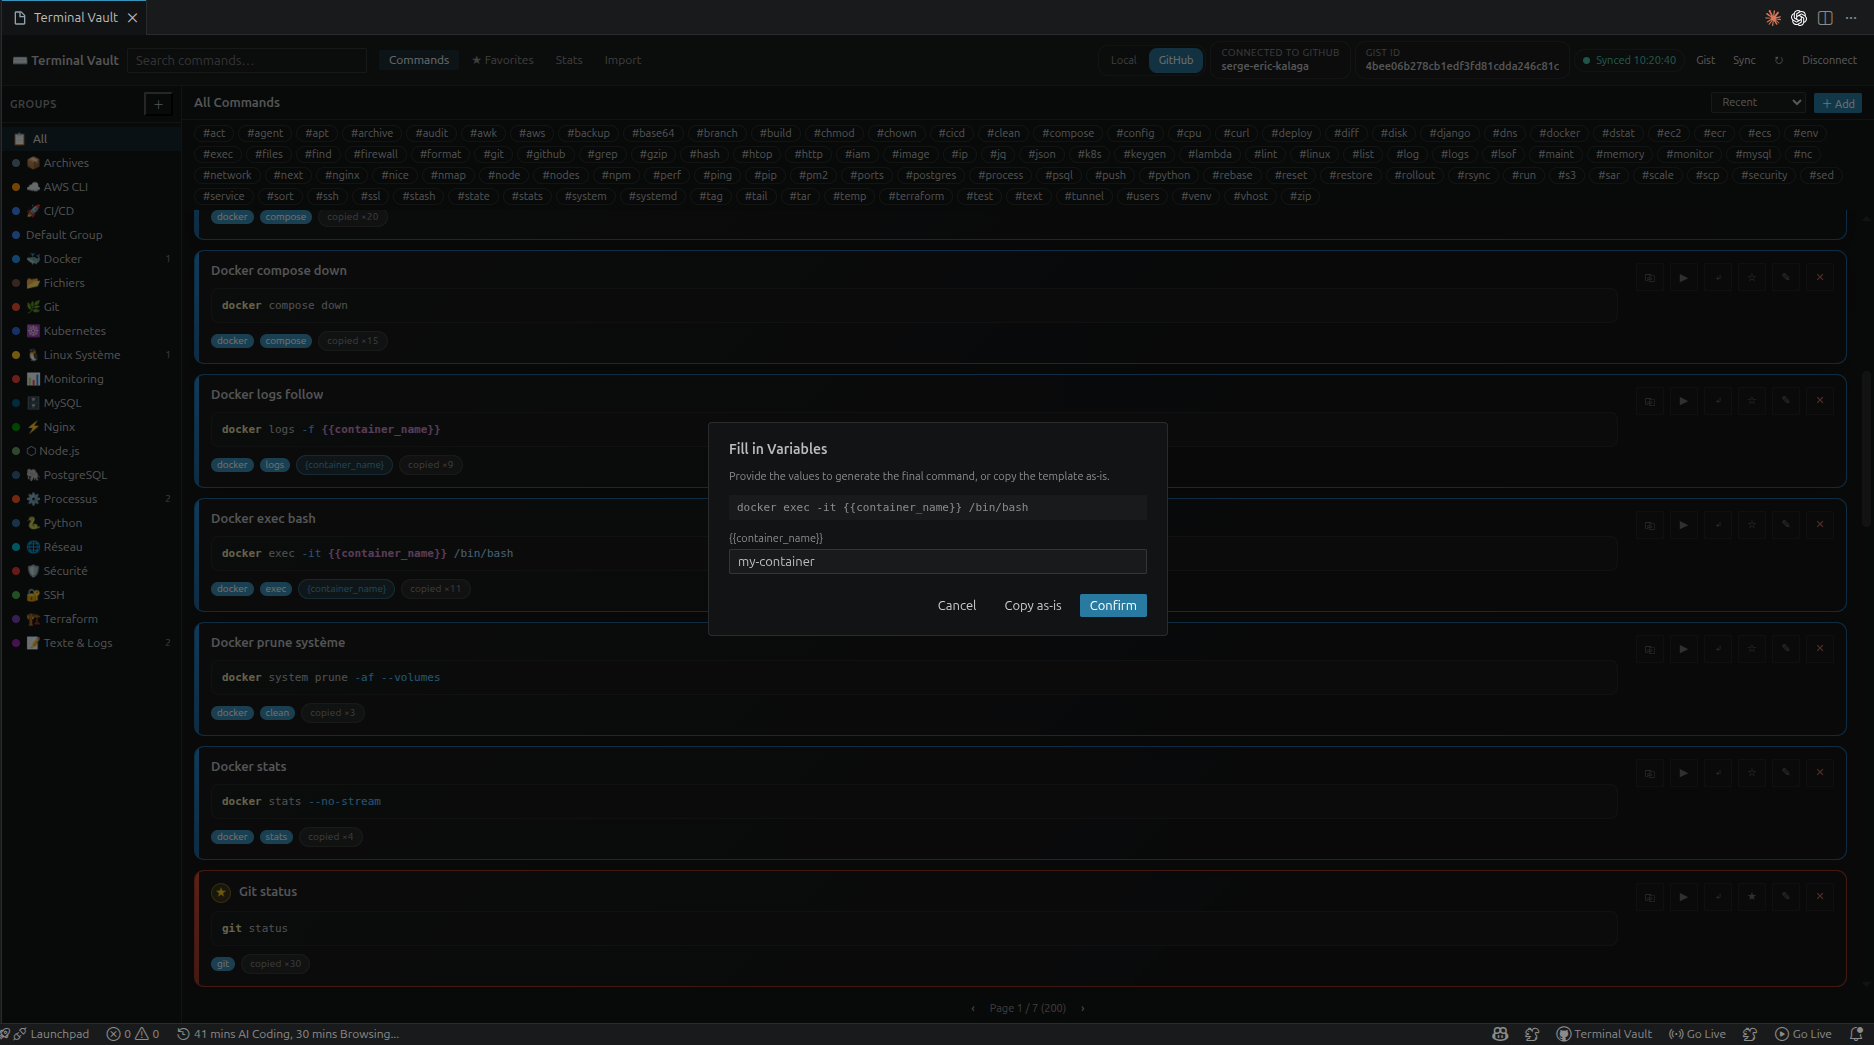Switch to the Commands tab

tap(419, 60)
